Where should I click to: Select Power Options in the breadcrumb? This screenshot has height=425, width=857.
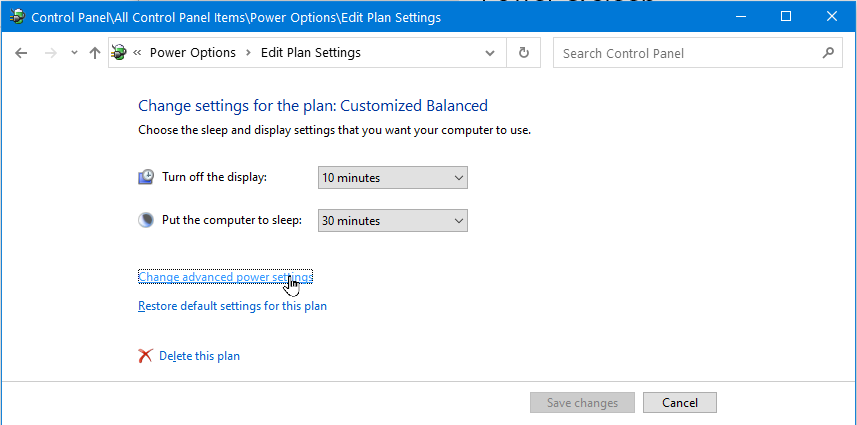click(x=192, y=53)
